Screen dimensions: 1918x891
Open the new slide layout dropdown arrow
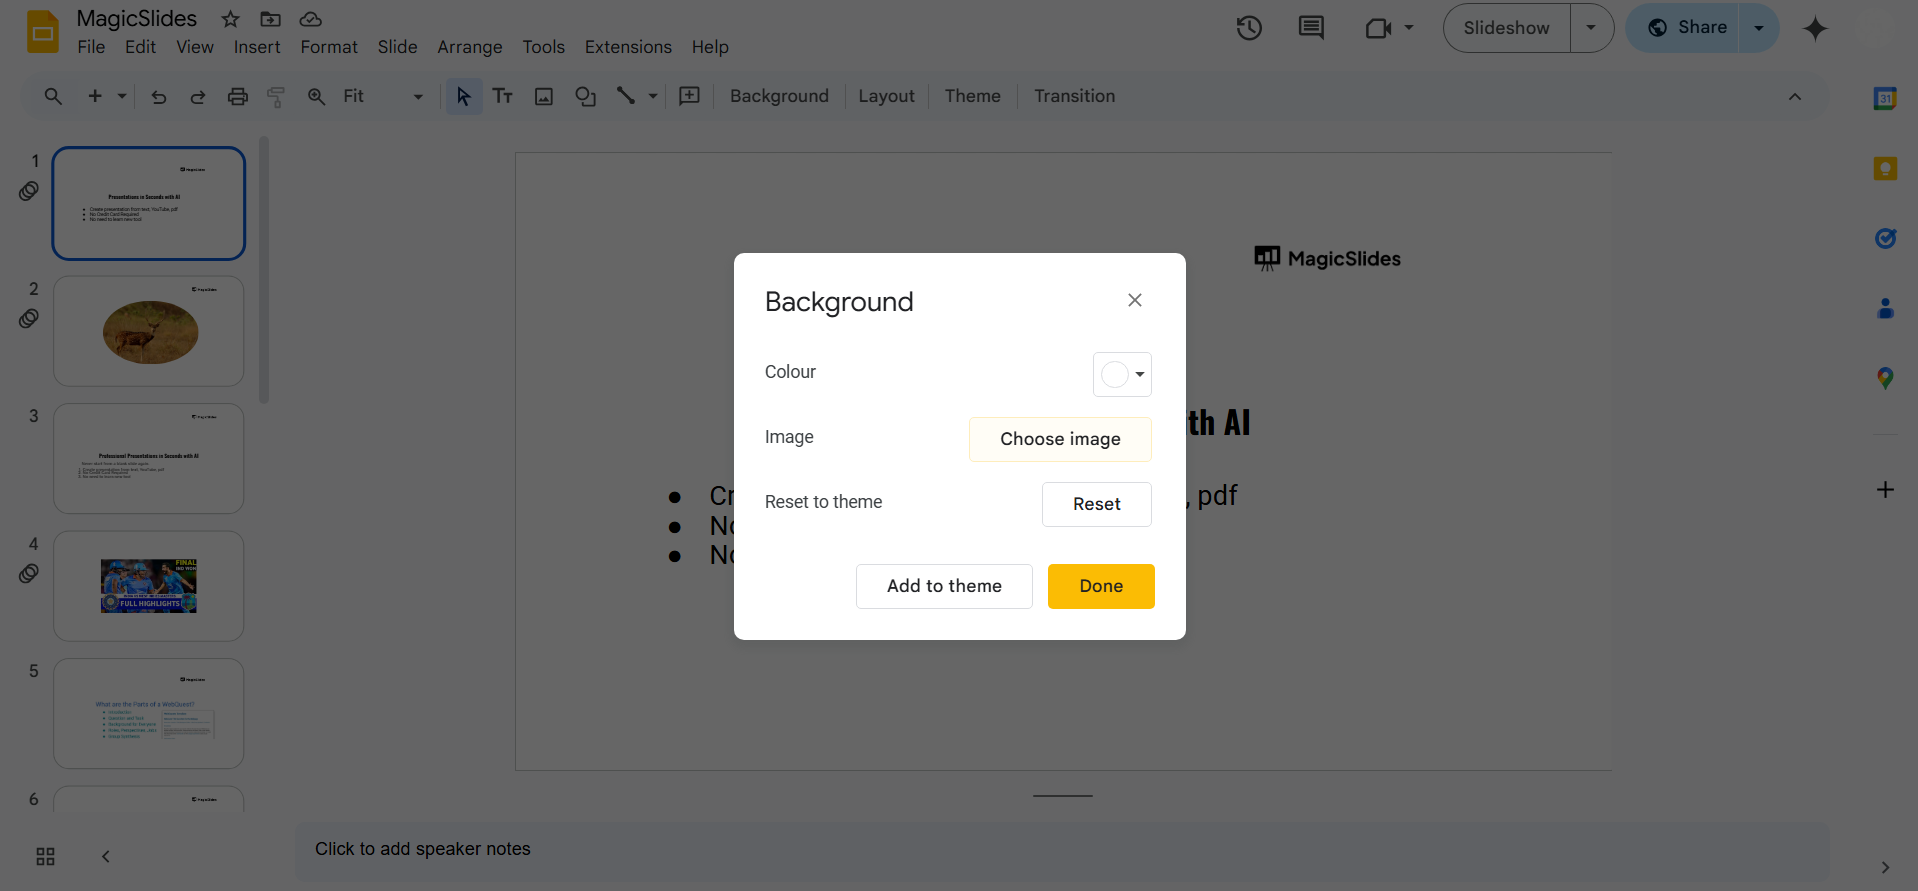(122, 96)
